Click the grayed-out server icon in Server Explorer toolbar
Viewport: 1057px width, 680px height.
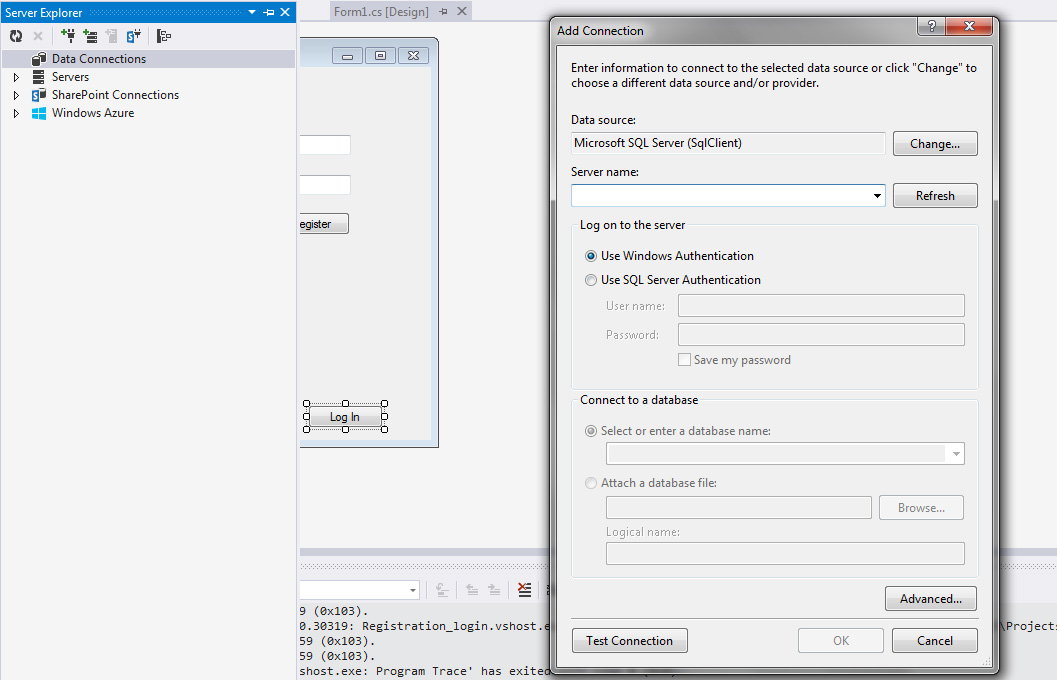point(111,36)
